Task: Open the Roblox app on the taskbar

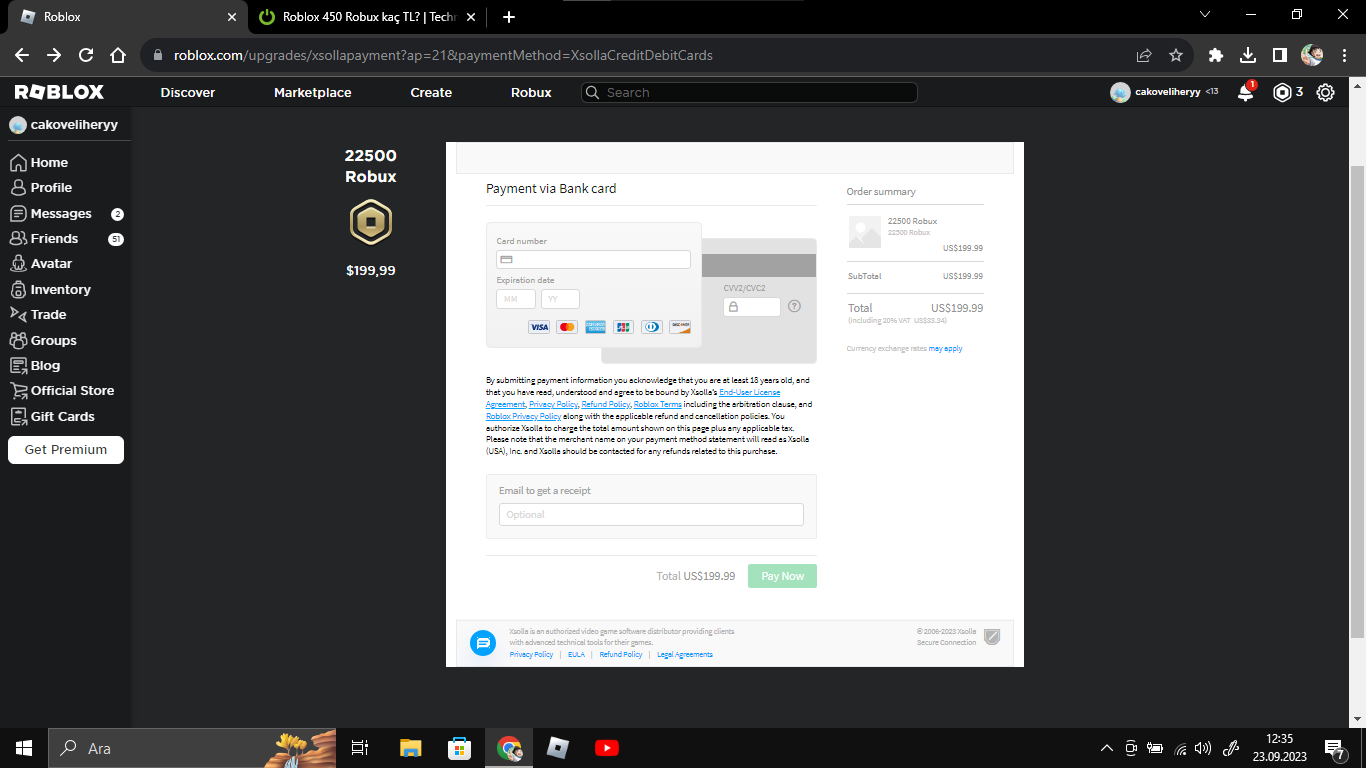Action: [557, 748]
